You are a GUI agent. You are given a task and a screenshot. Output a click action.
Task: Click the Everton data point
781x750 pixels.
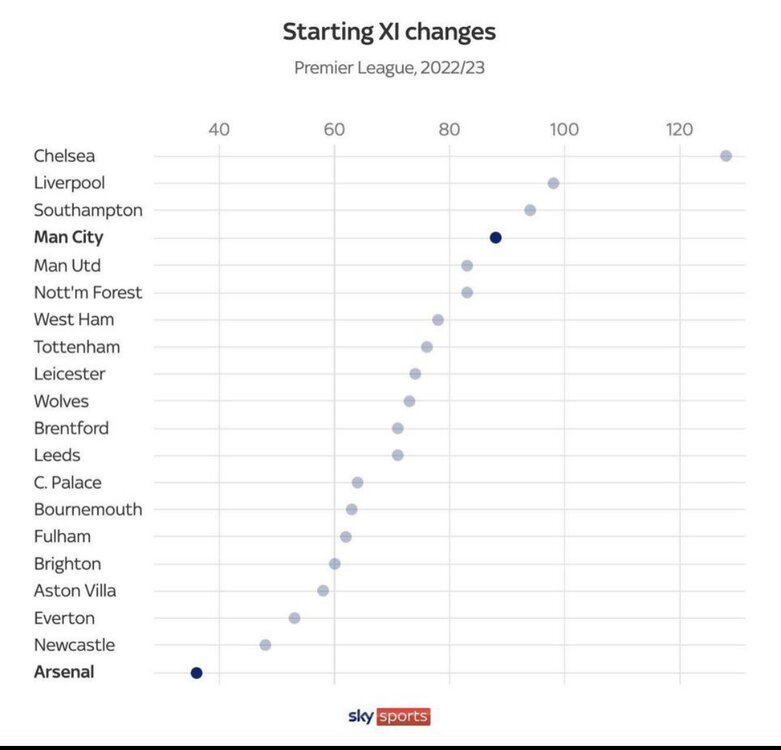pyautogui.click(x=294, y=618)
